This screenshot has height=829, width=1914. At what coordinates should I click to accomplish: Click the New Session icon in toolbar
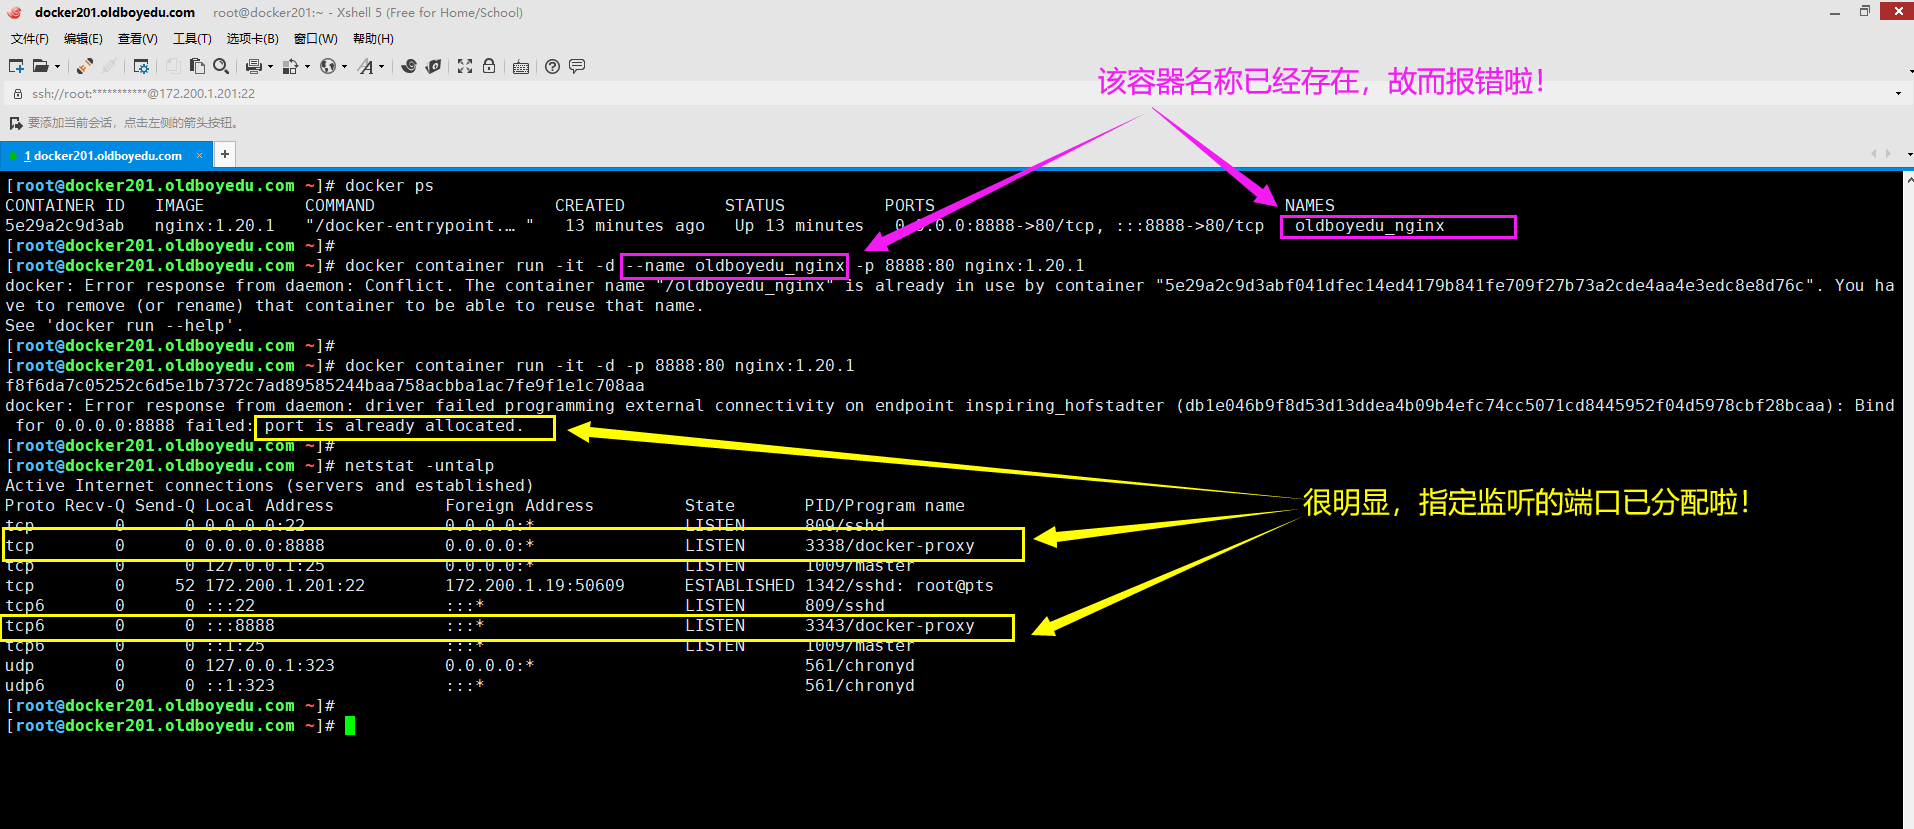click(16, 66)
